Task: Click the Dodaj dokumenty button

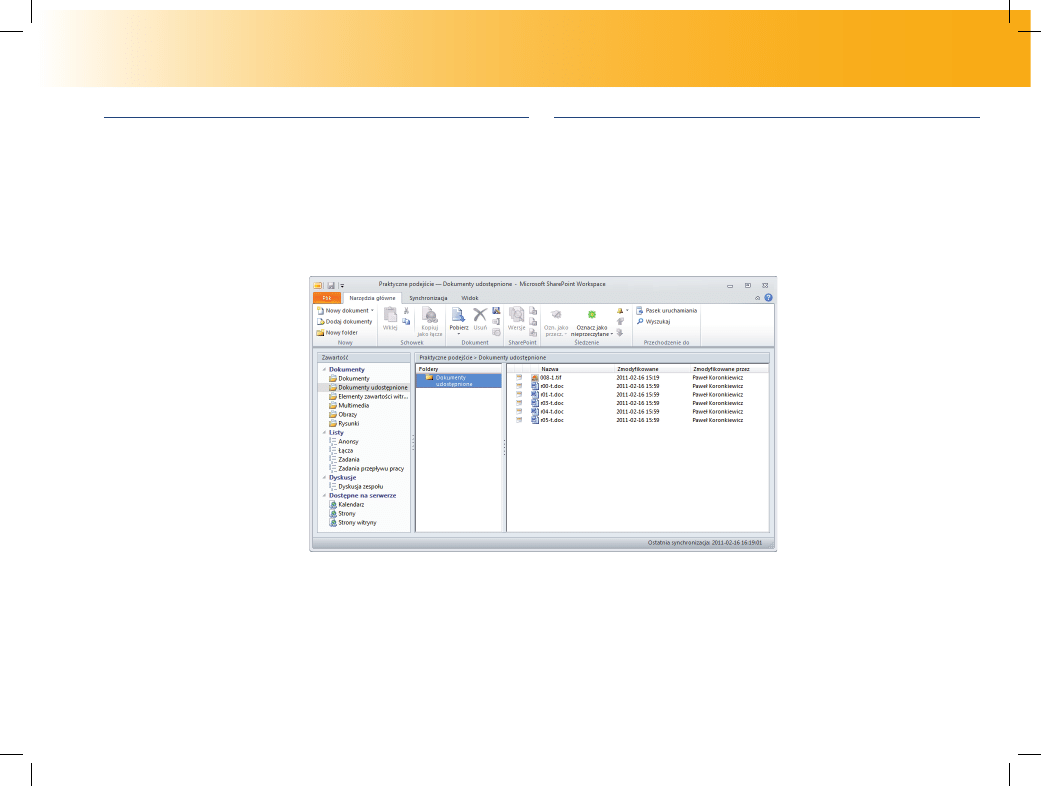Action: click(x=344, y=322)
